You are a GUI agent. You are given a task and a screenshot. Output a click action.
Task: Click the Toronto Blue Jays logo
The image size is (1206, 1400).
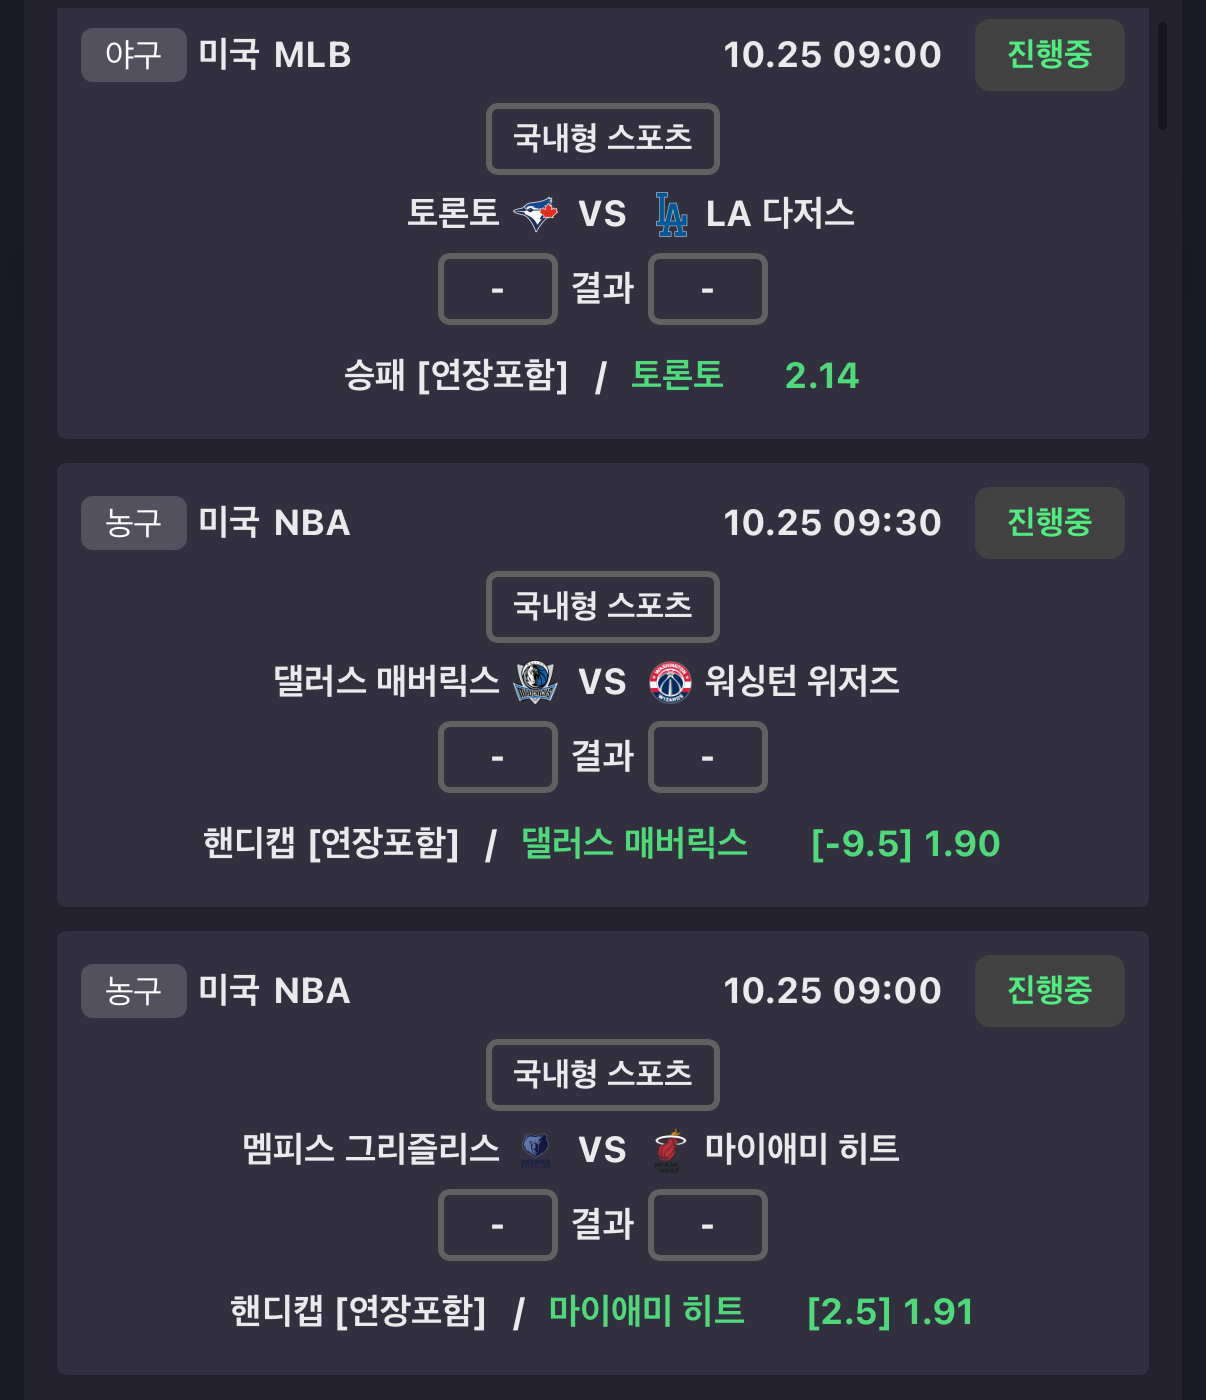535,213
